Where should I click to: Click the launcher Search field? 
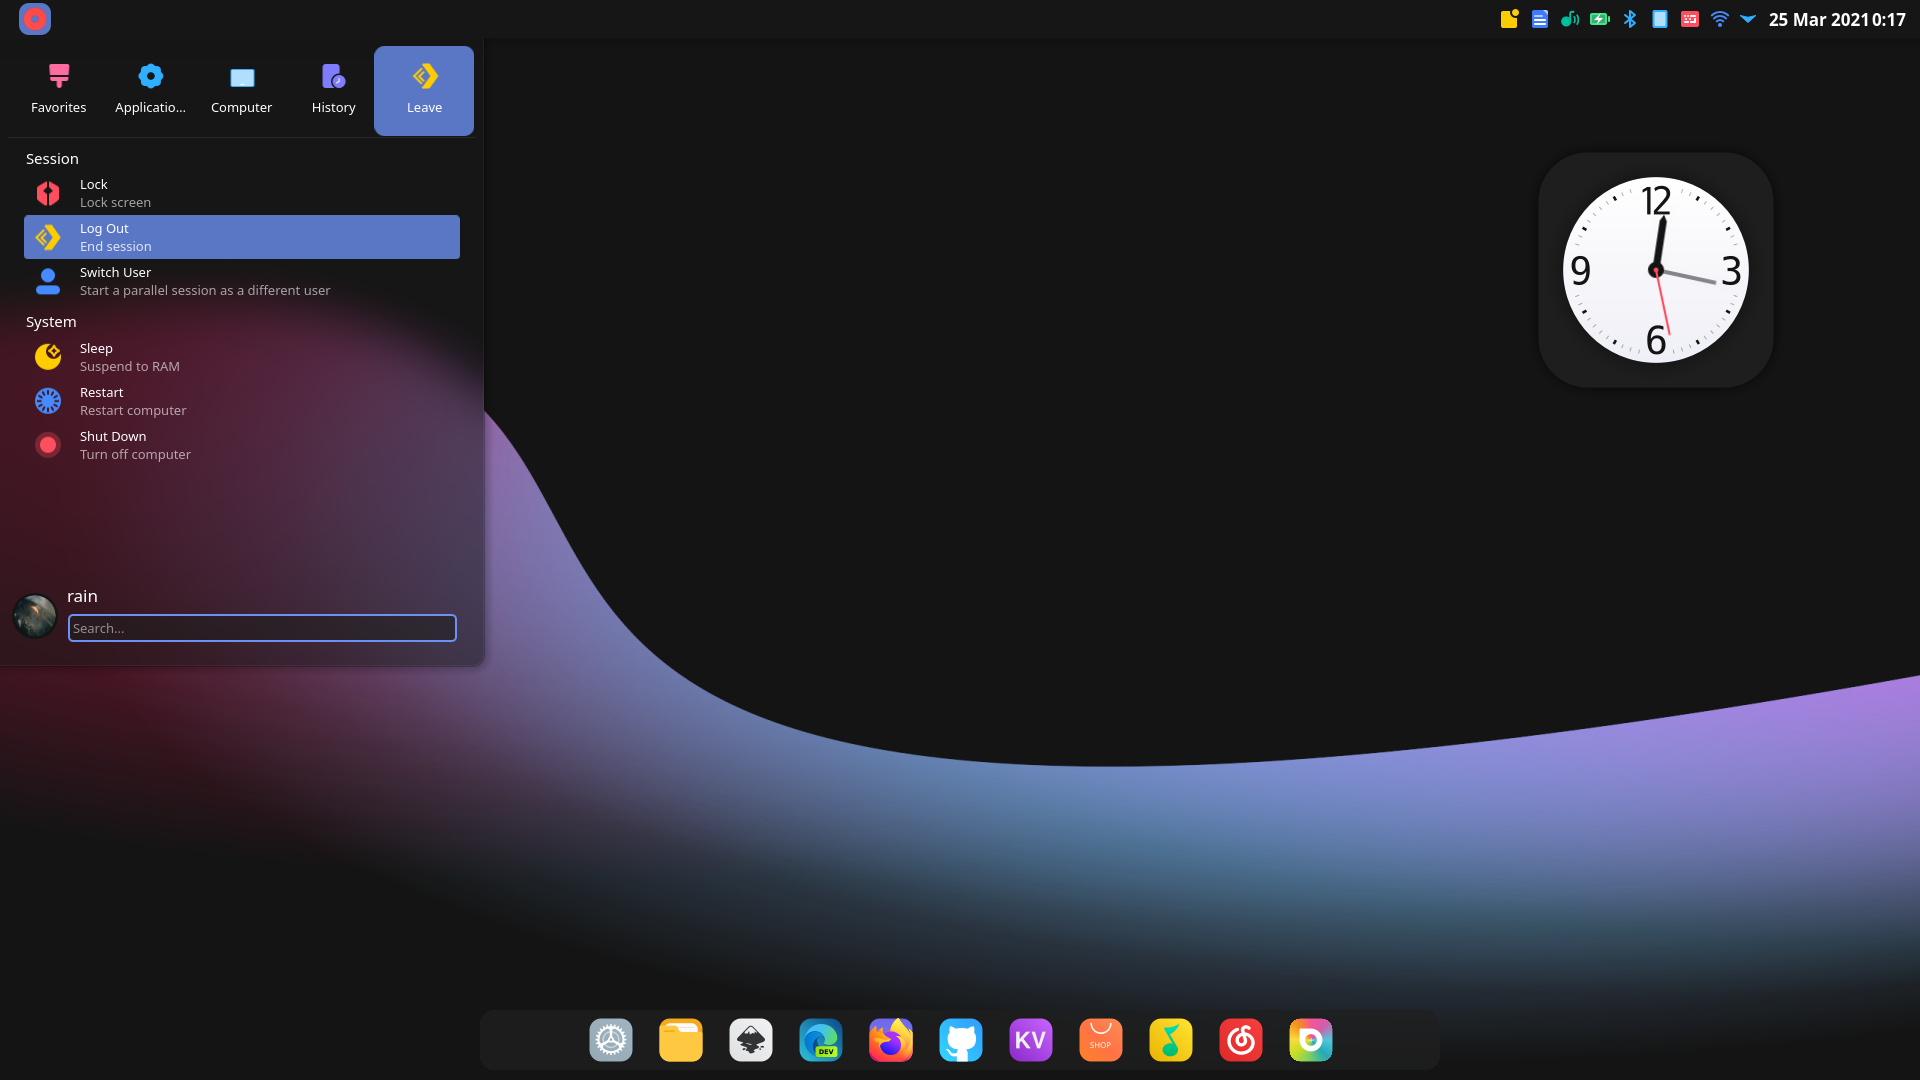tap(262, 628)
